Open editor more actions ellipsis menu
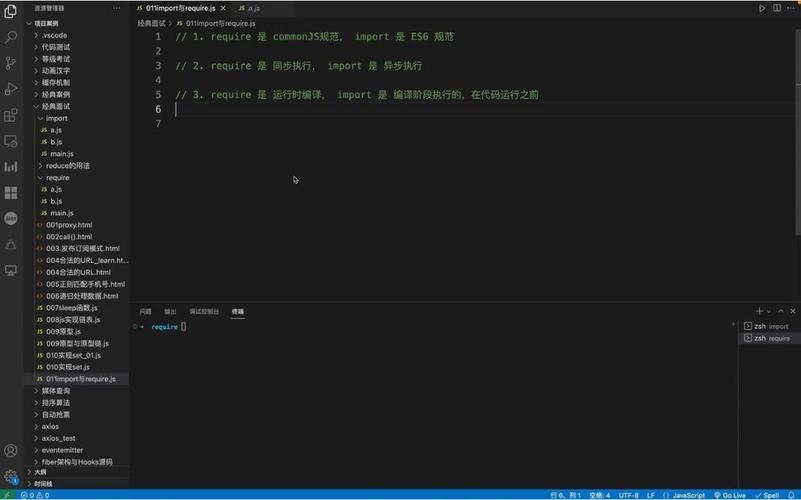The image size is (801, 500). (x=791, y=8)
